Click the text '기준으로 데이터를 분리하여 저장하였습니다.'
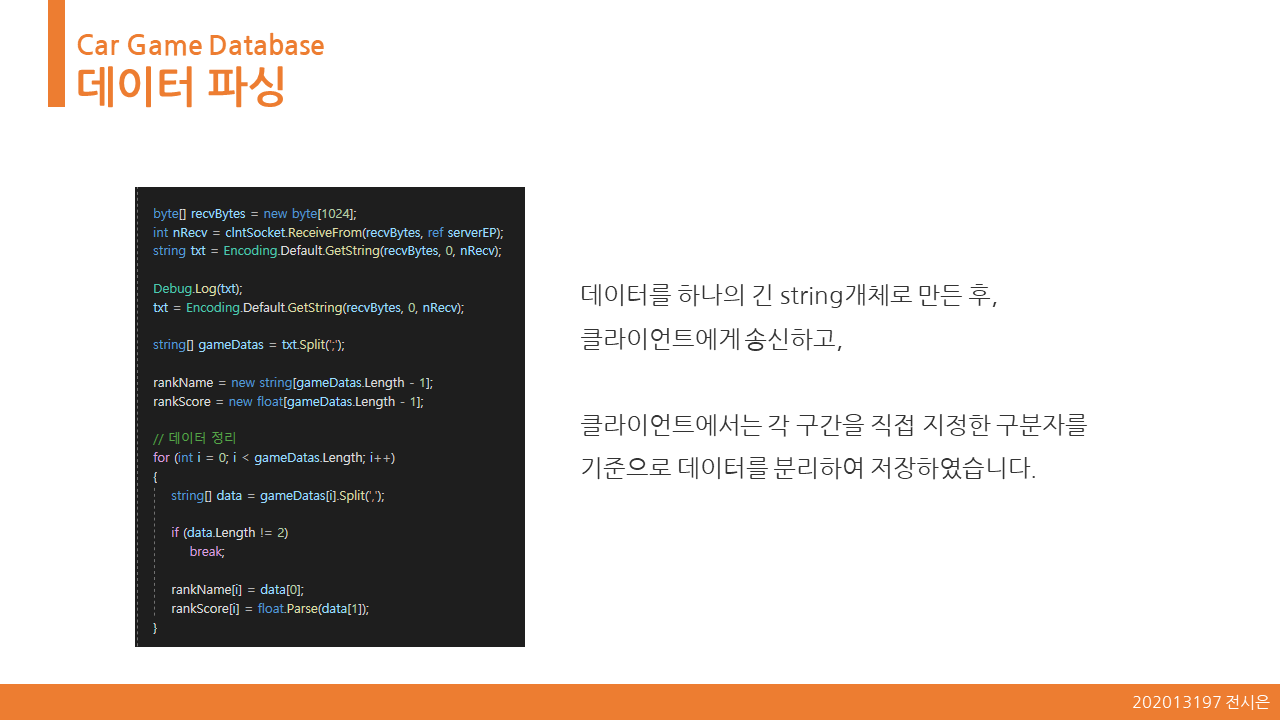Viewport: 1280px width, 720px height. tap(808, 469)
